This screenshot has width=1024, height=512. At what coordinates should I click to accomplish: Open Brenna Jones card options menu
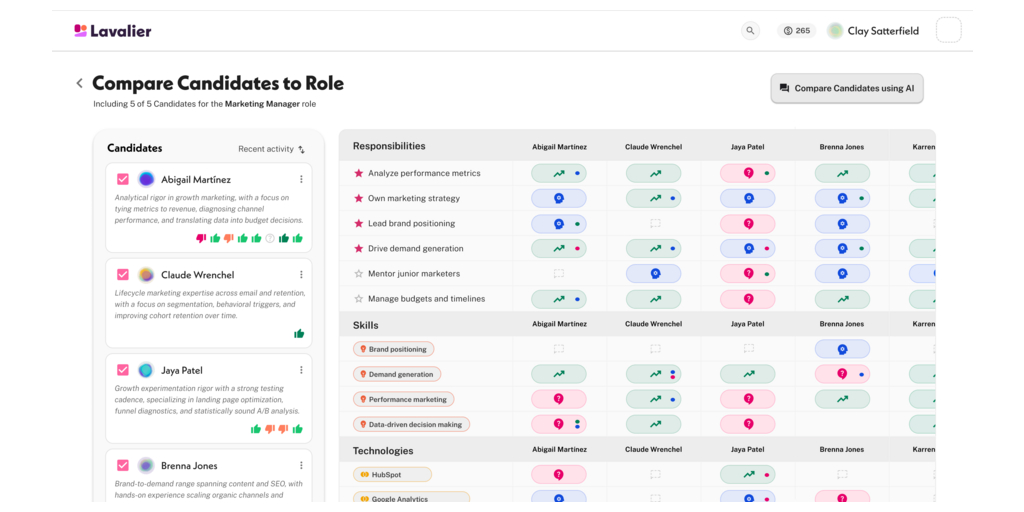coord(301,465)
